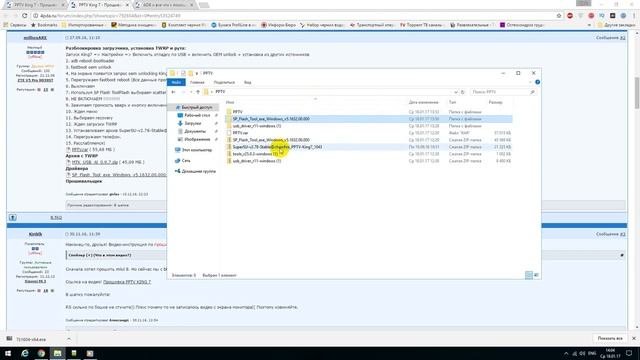The image size is (640, 360).
Task: Open the notification center icon
Action: click(629, 353)
